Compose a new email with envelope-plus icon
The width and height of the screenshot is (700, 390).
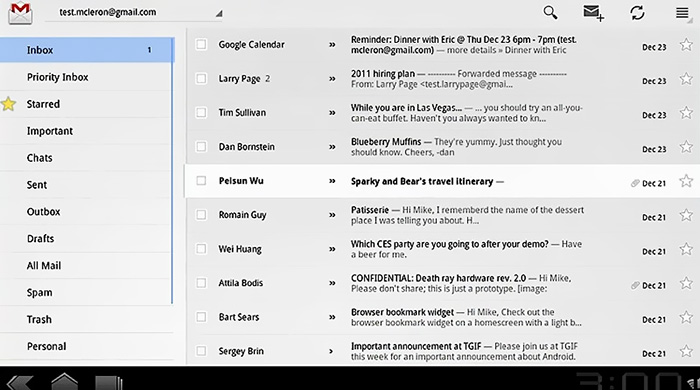coord(593,13)
